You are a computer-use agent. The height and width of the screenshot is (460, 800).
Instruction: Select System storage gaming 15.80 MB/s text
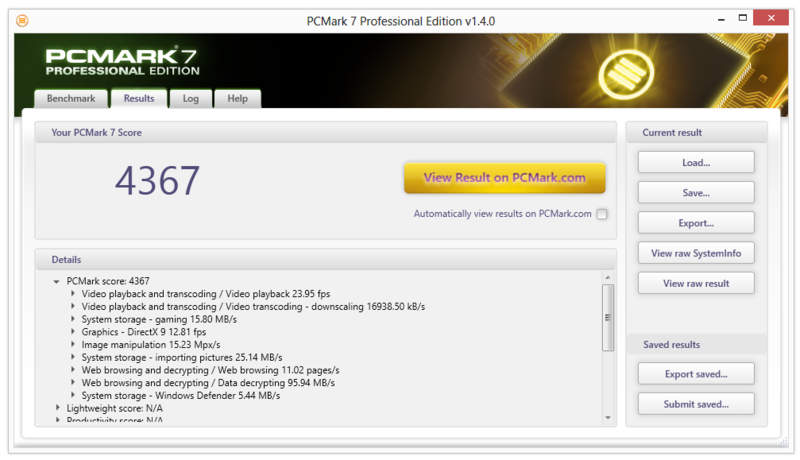[x=159, y=319]
